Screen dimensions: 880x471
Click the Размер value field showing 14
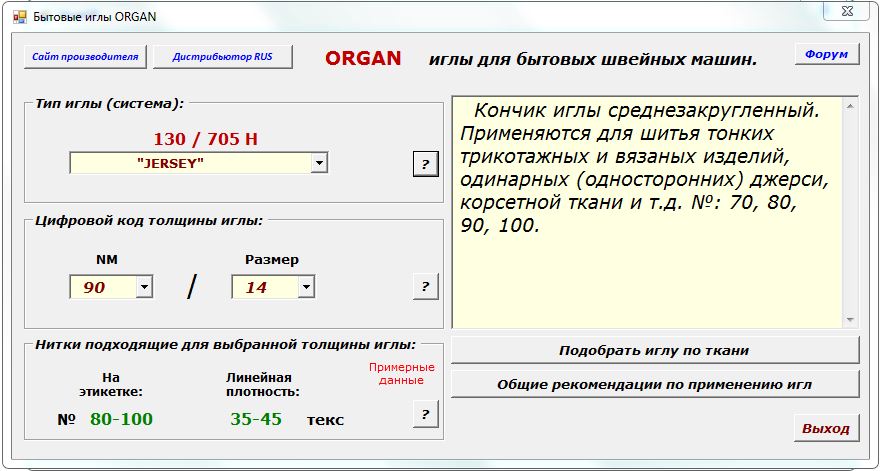click(264, 287)
